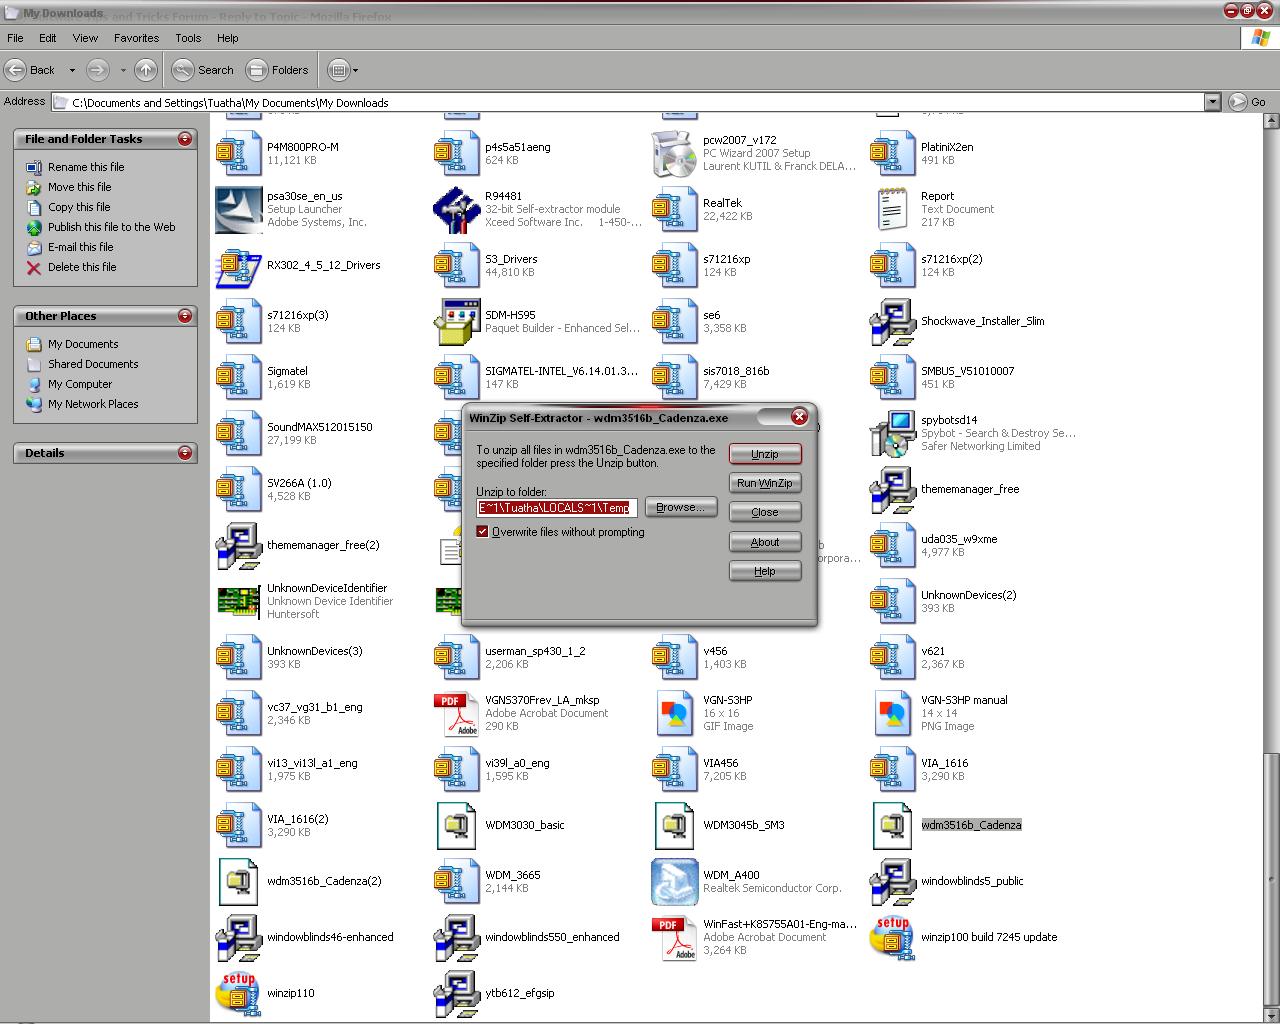Click the Browse... button
This screenshot has width=1280, height=1024.
[681, 507]
